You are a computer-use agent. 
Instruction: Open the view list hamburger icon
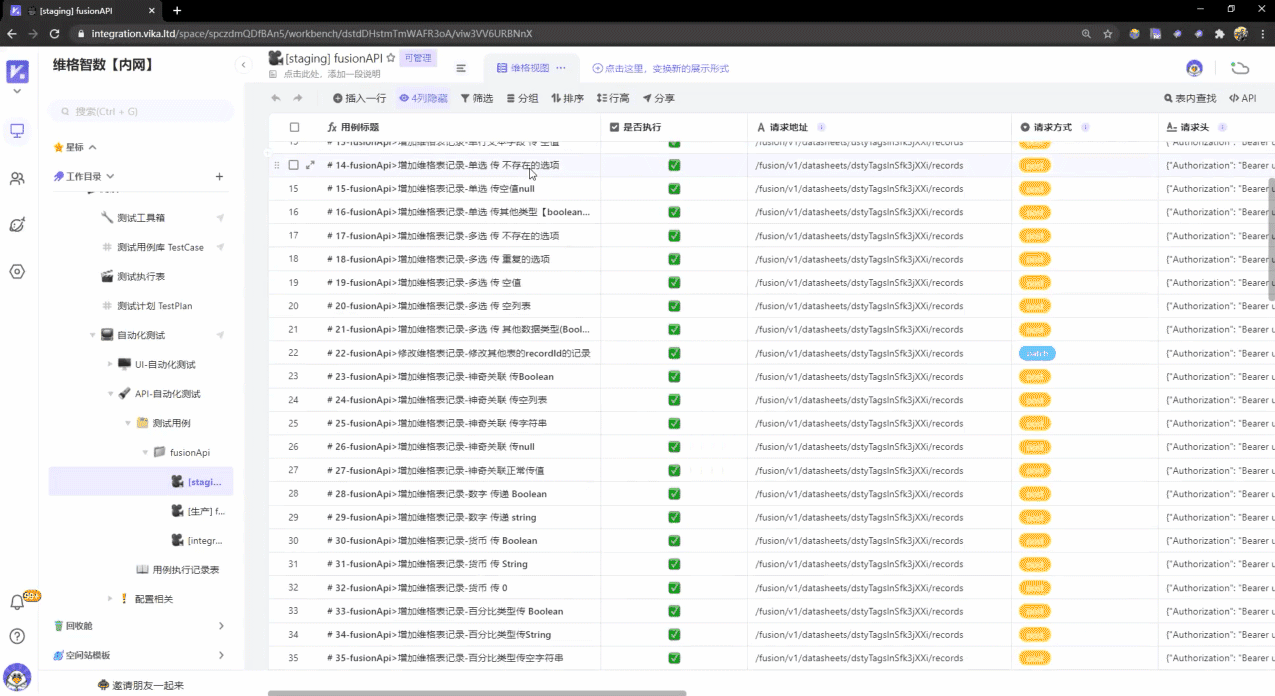click(x=461, y=68)
